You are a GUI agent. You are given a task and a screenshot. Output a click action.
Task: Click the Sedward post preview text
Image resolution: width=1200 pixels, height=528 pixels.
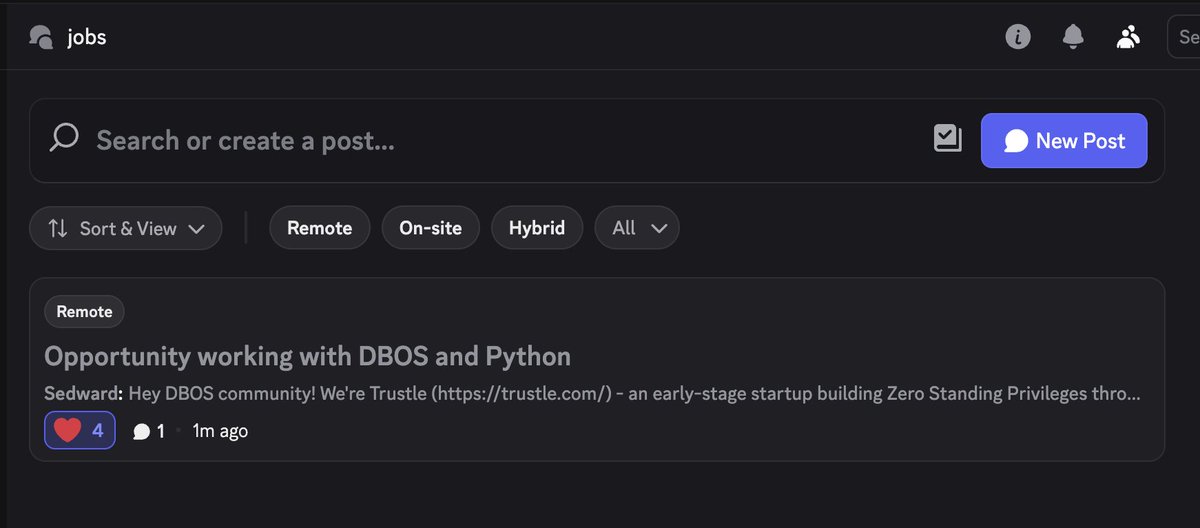592,394
